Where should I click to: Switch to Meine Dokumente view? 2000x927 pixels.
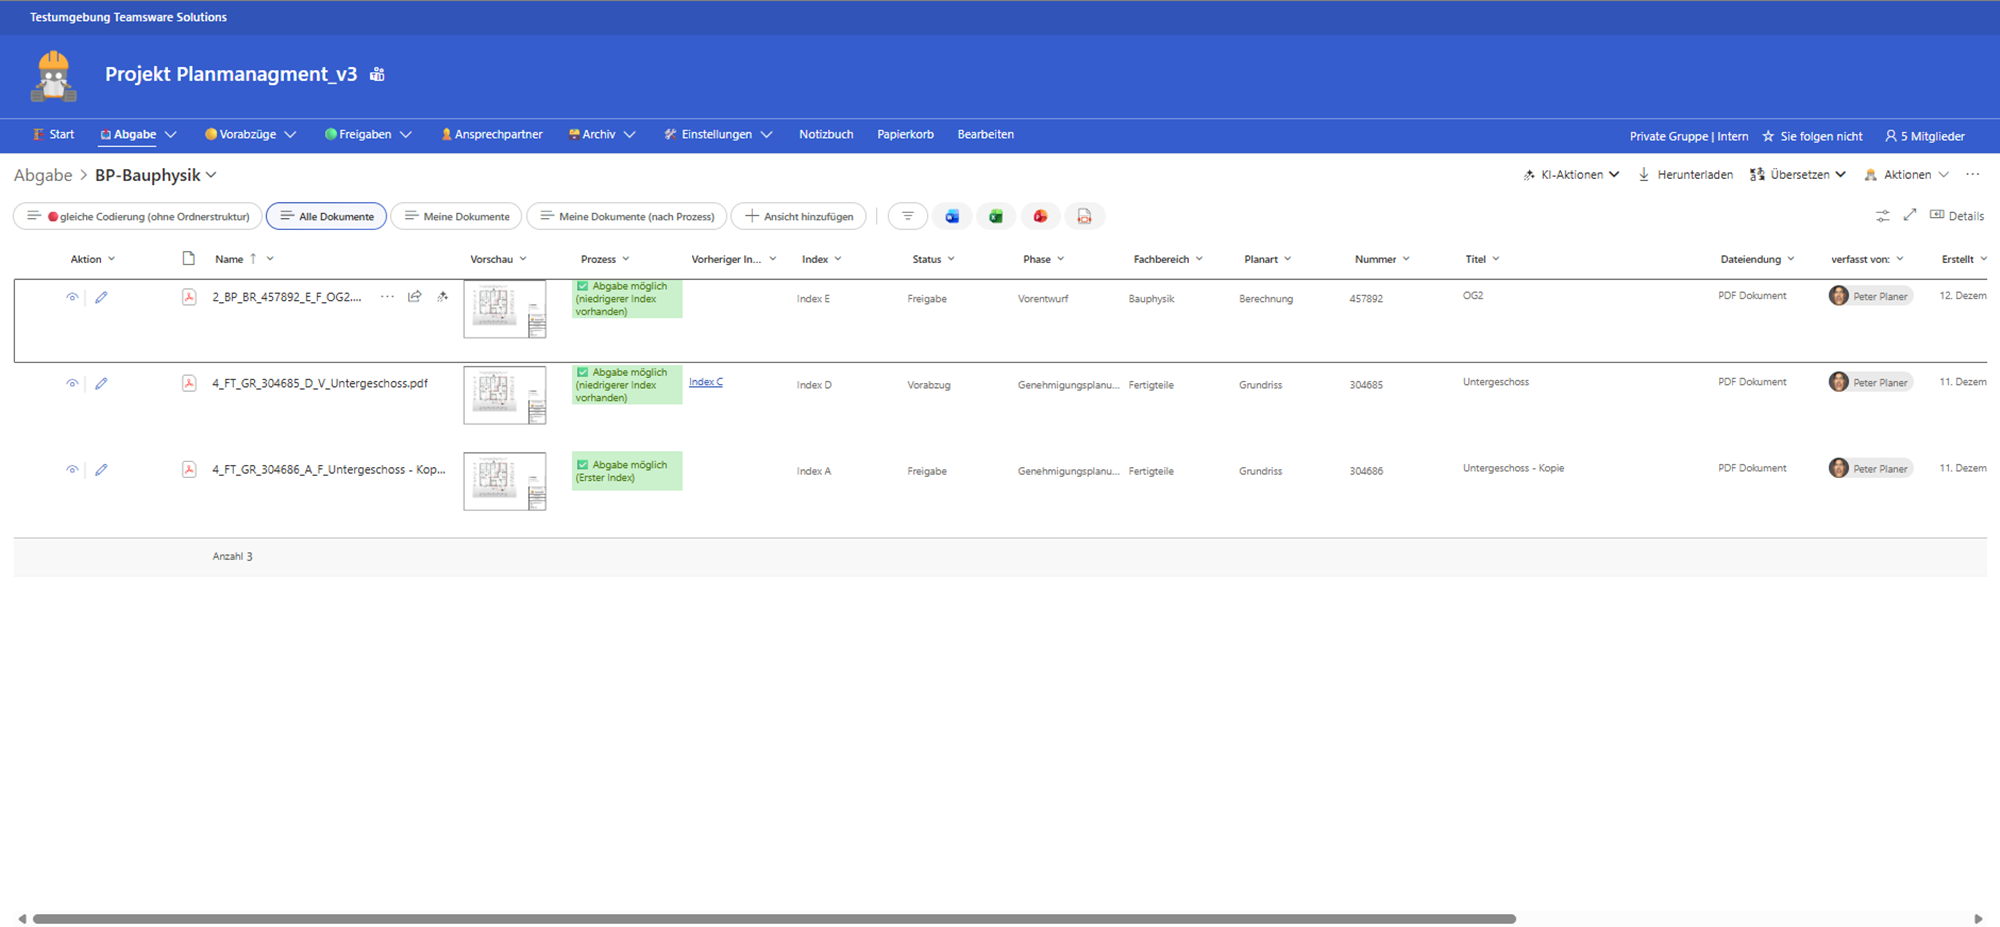point(457,216)
